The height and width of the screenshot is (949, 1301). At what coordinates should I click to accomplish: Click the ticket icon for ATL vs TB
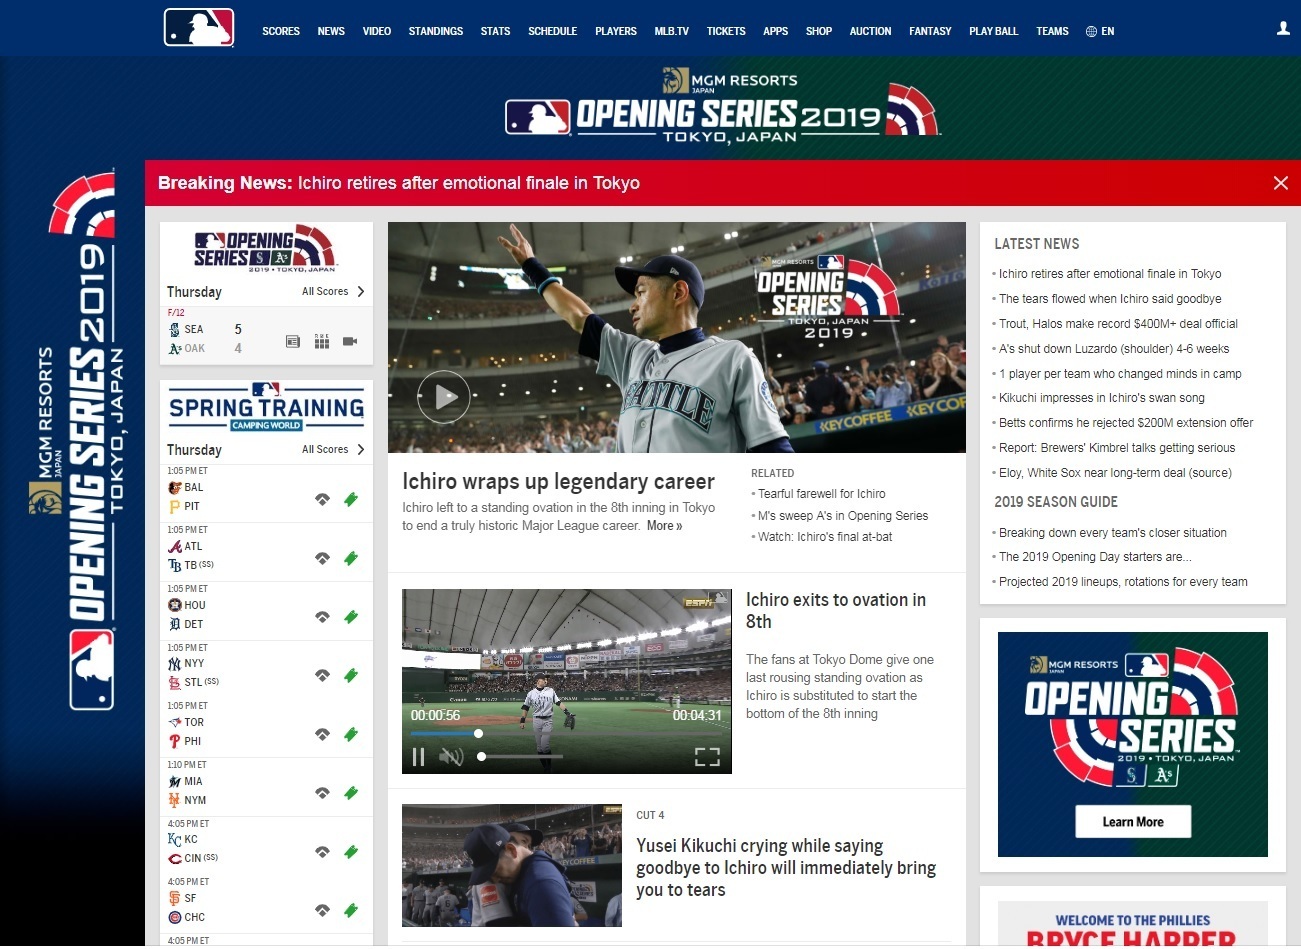351,558
